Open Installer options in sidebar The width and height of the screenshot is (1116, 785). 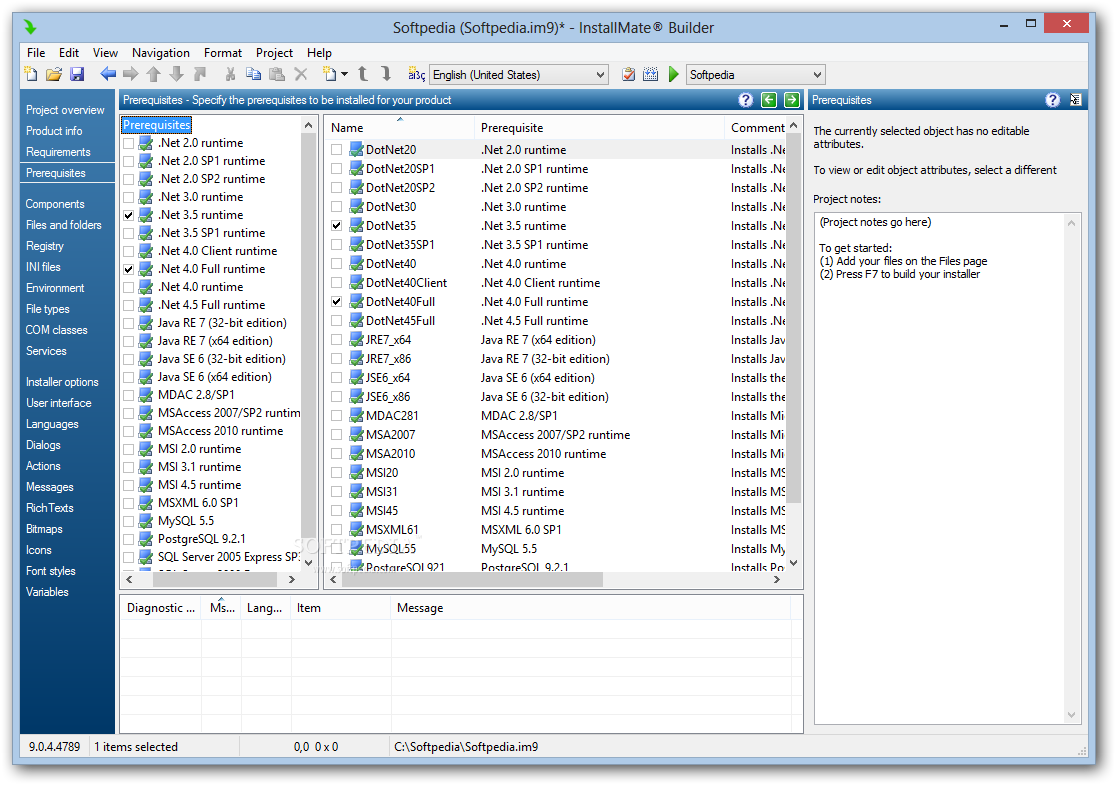point(62,382)
